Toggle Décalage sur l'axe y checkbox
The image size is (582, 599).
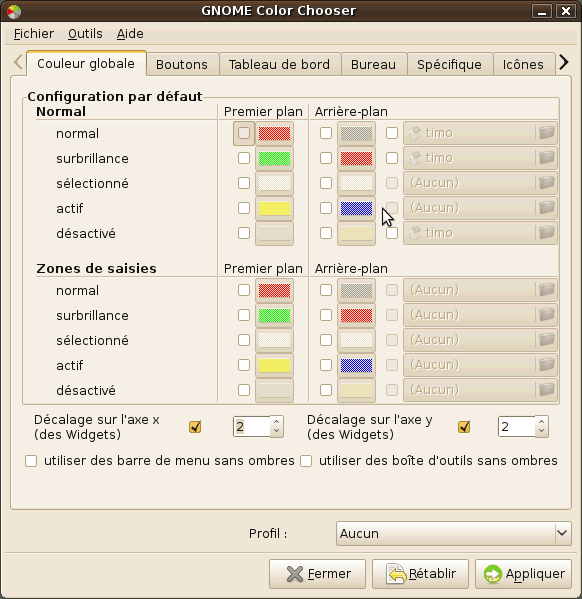point(464,426)
